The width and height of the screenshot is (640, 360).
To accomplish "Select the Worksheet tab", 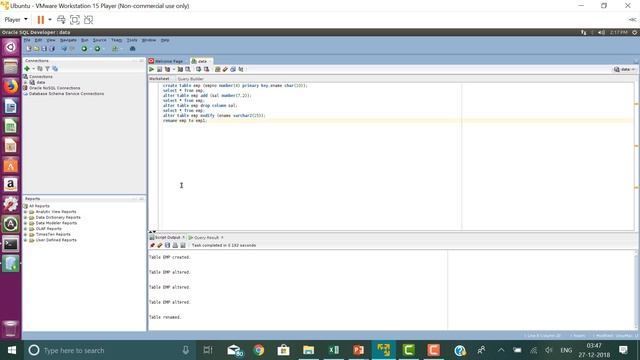I will (x=159, y=78).
